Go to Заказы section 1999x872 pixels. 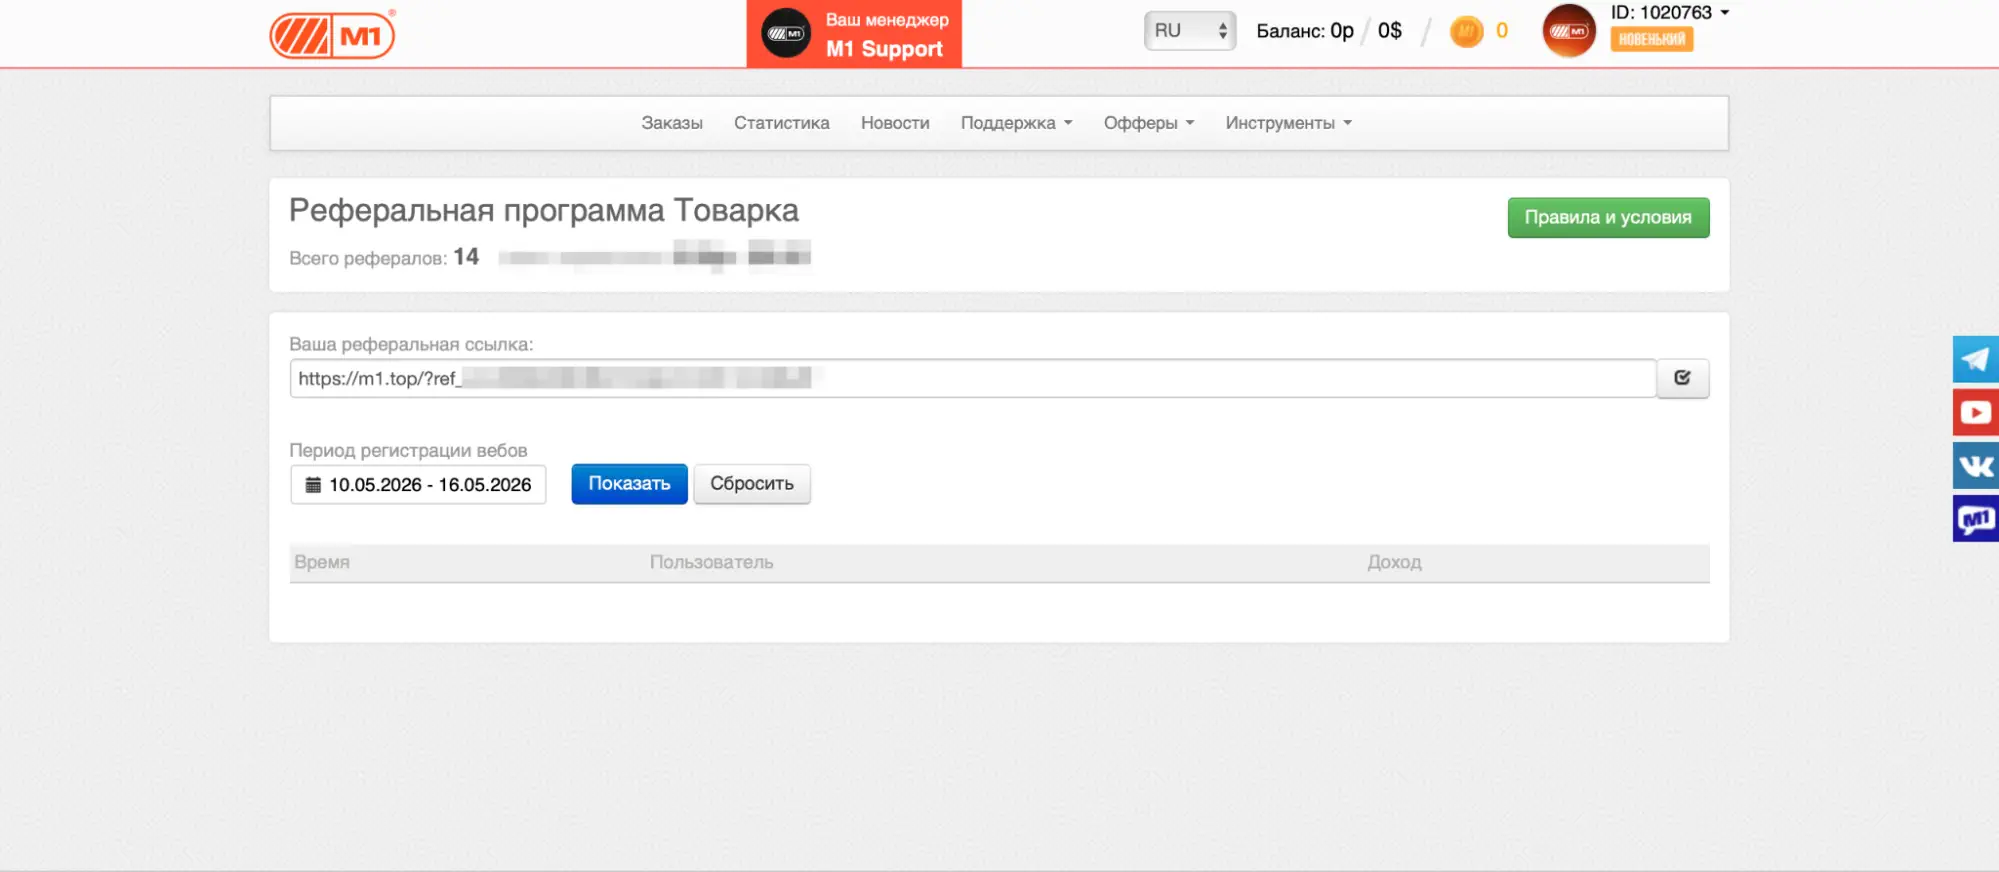(672, 123)
